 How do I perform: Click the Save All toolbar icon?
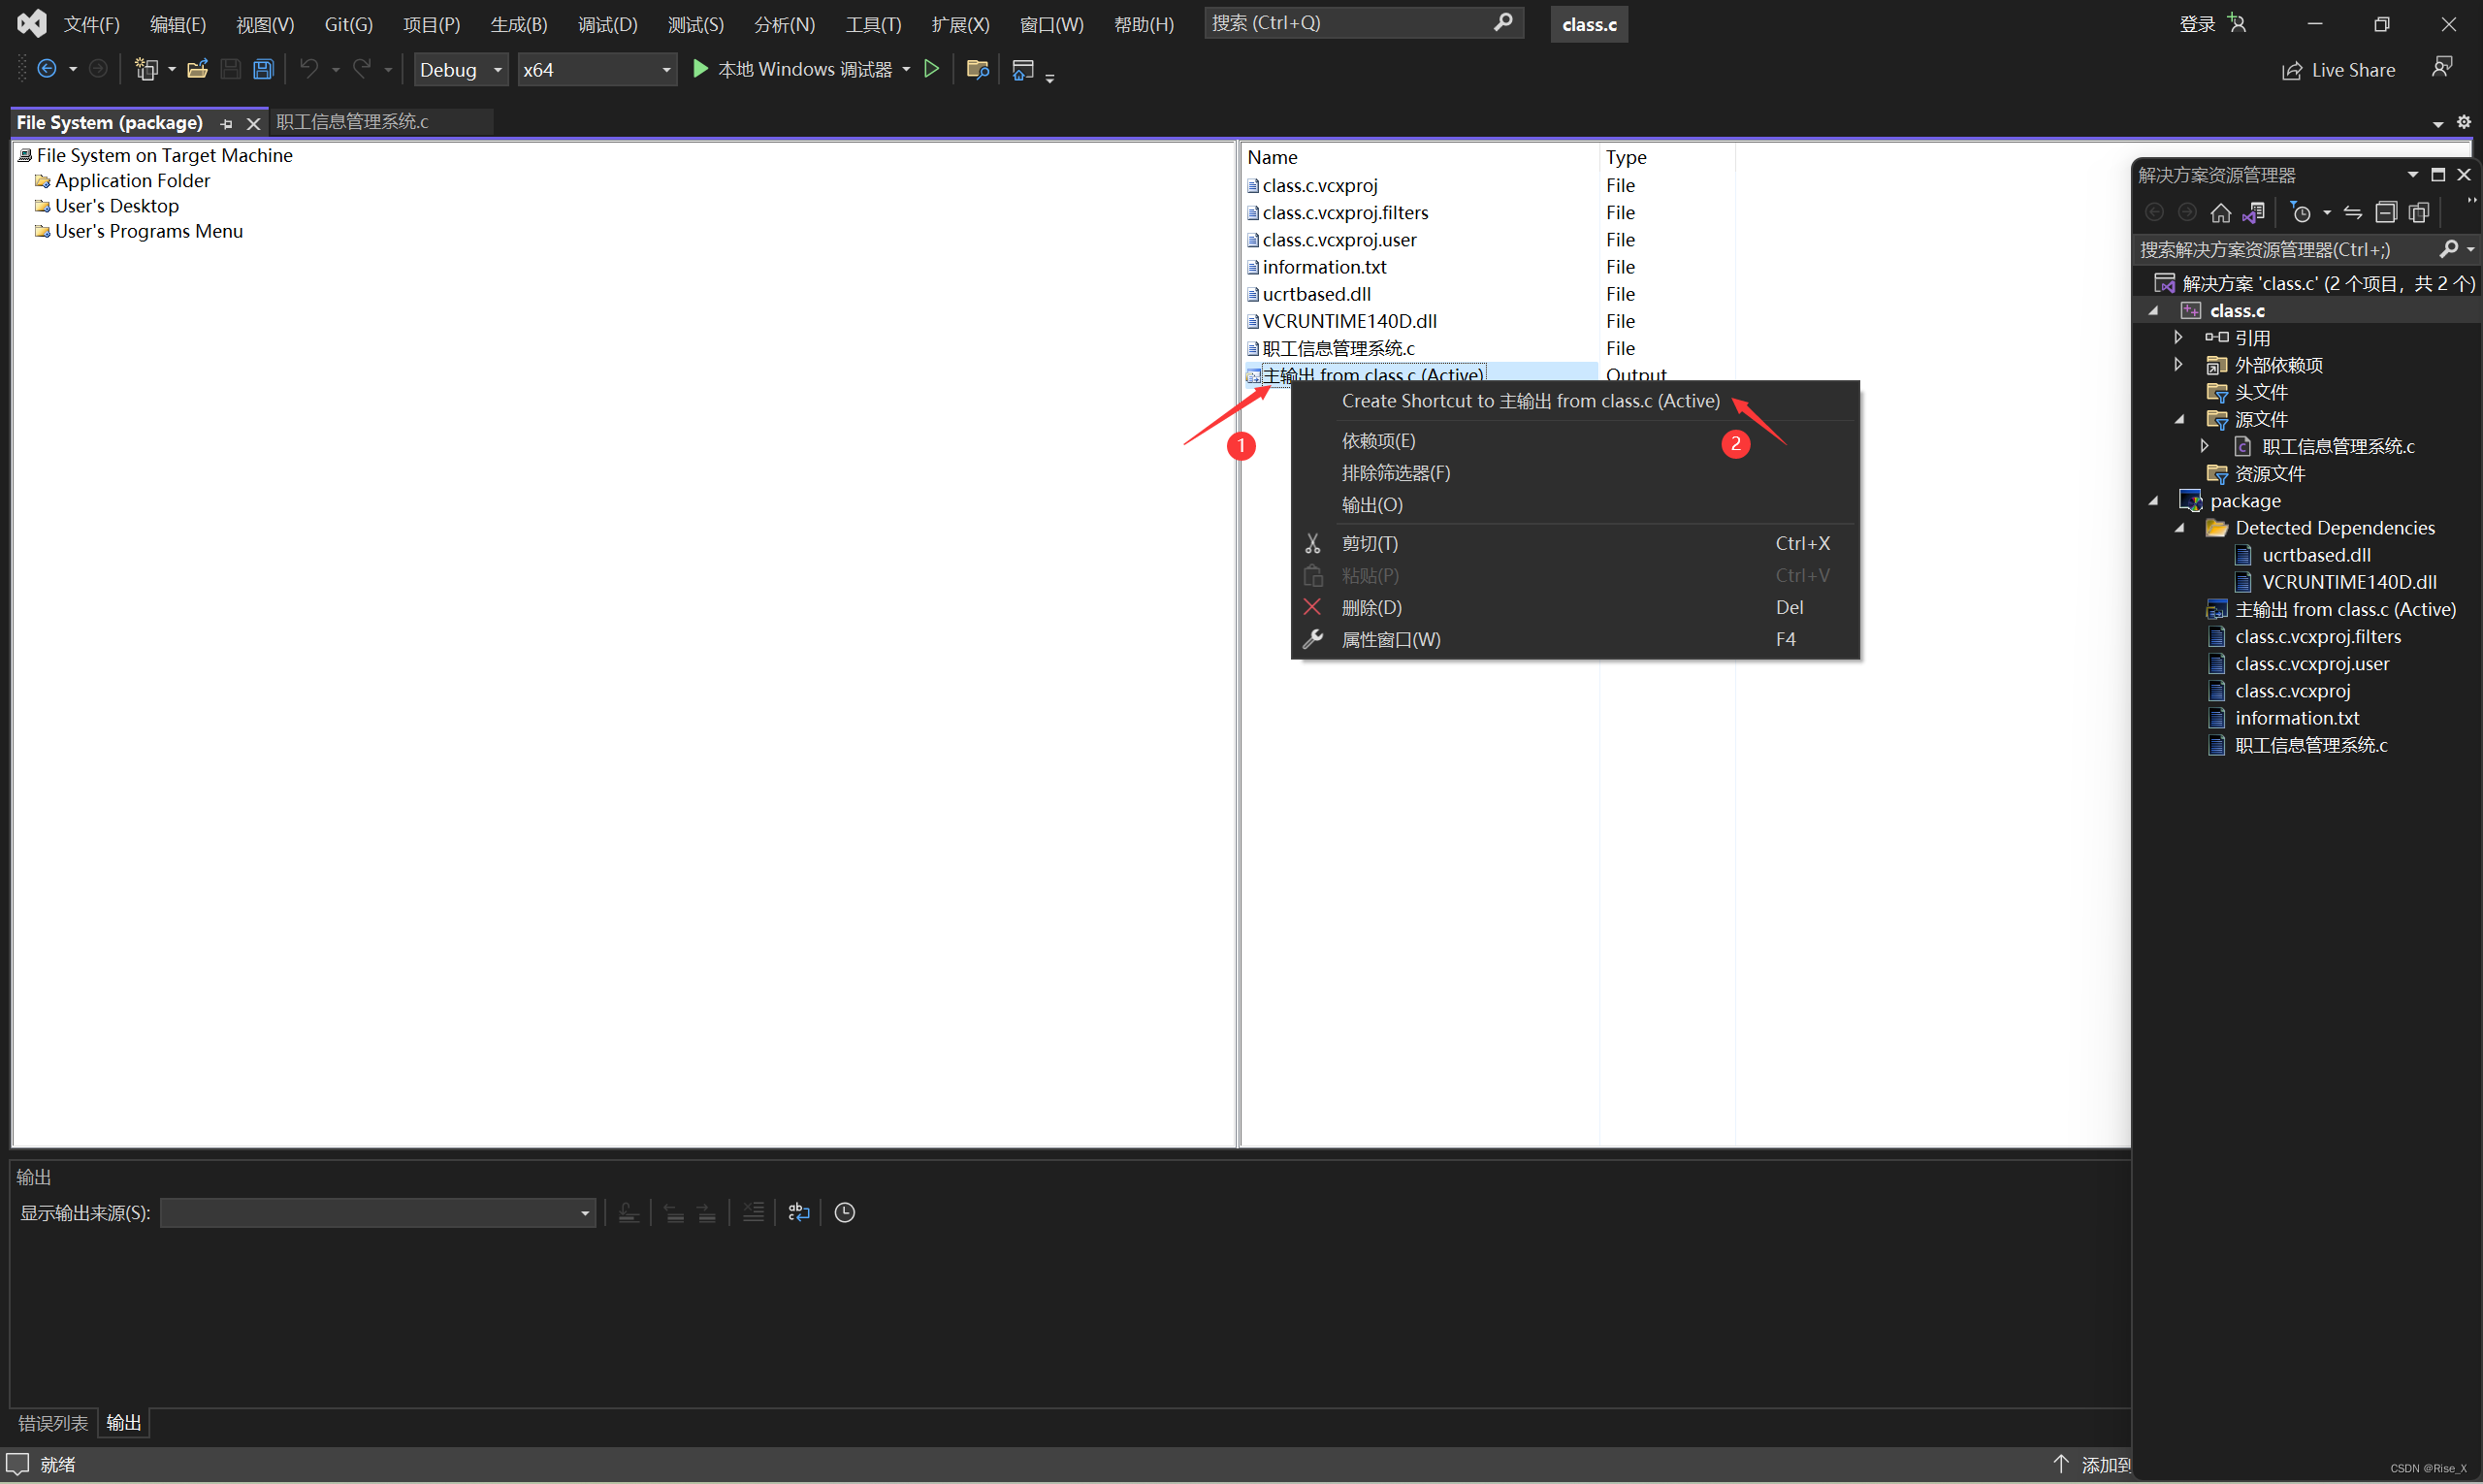(263, 69)
